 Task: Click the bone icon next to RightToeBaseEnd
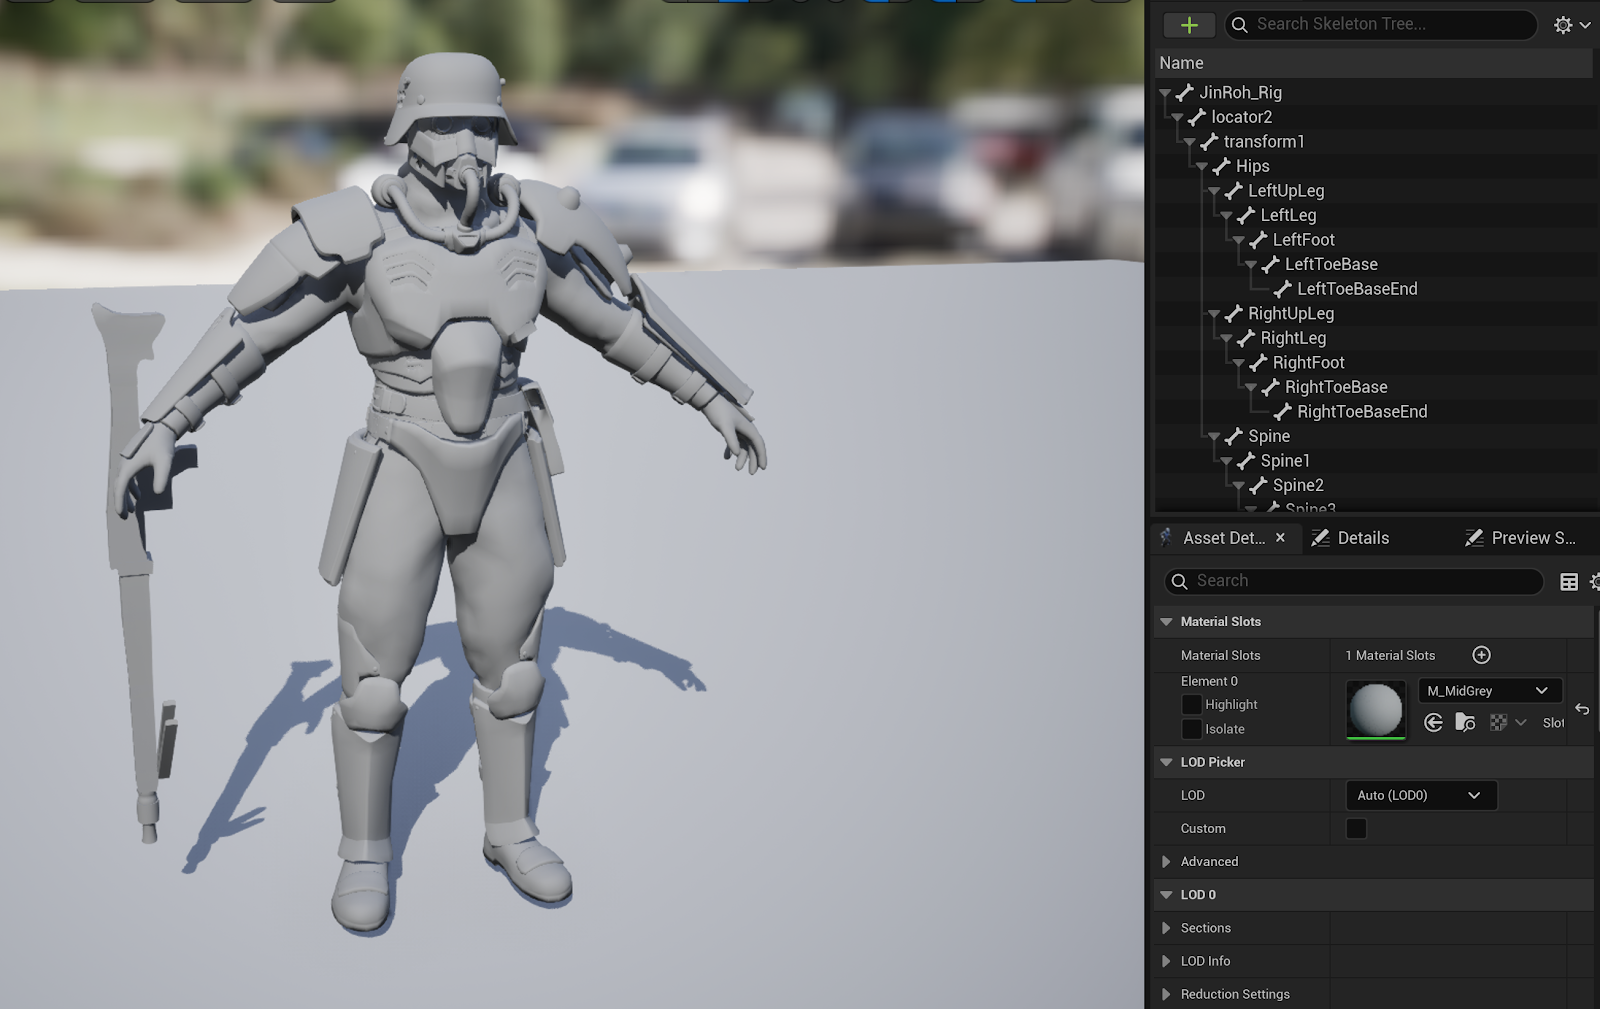1283,411
